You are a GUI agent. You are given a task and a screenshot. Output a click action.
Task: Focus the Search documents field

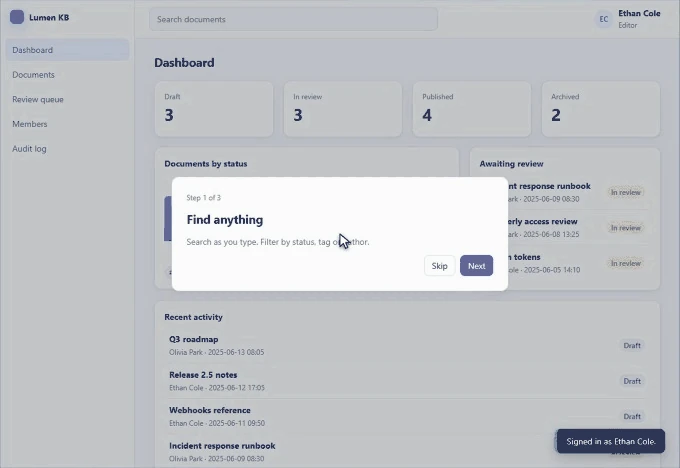click(293, 19)
